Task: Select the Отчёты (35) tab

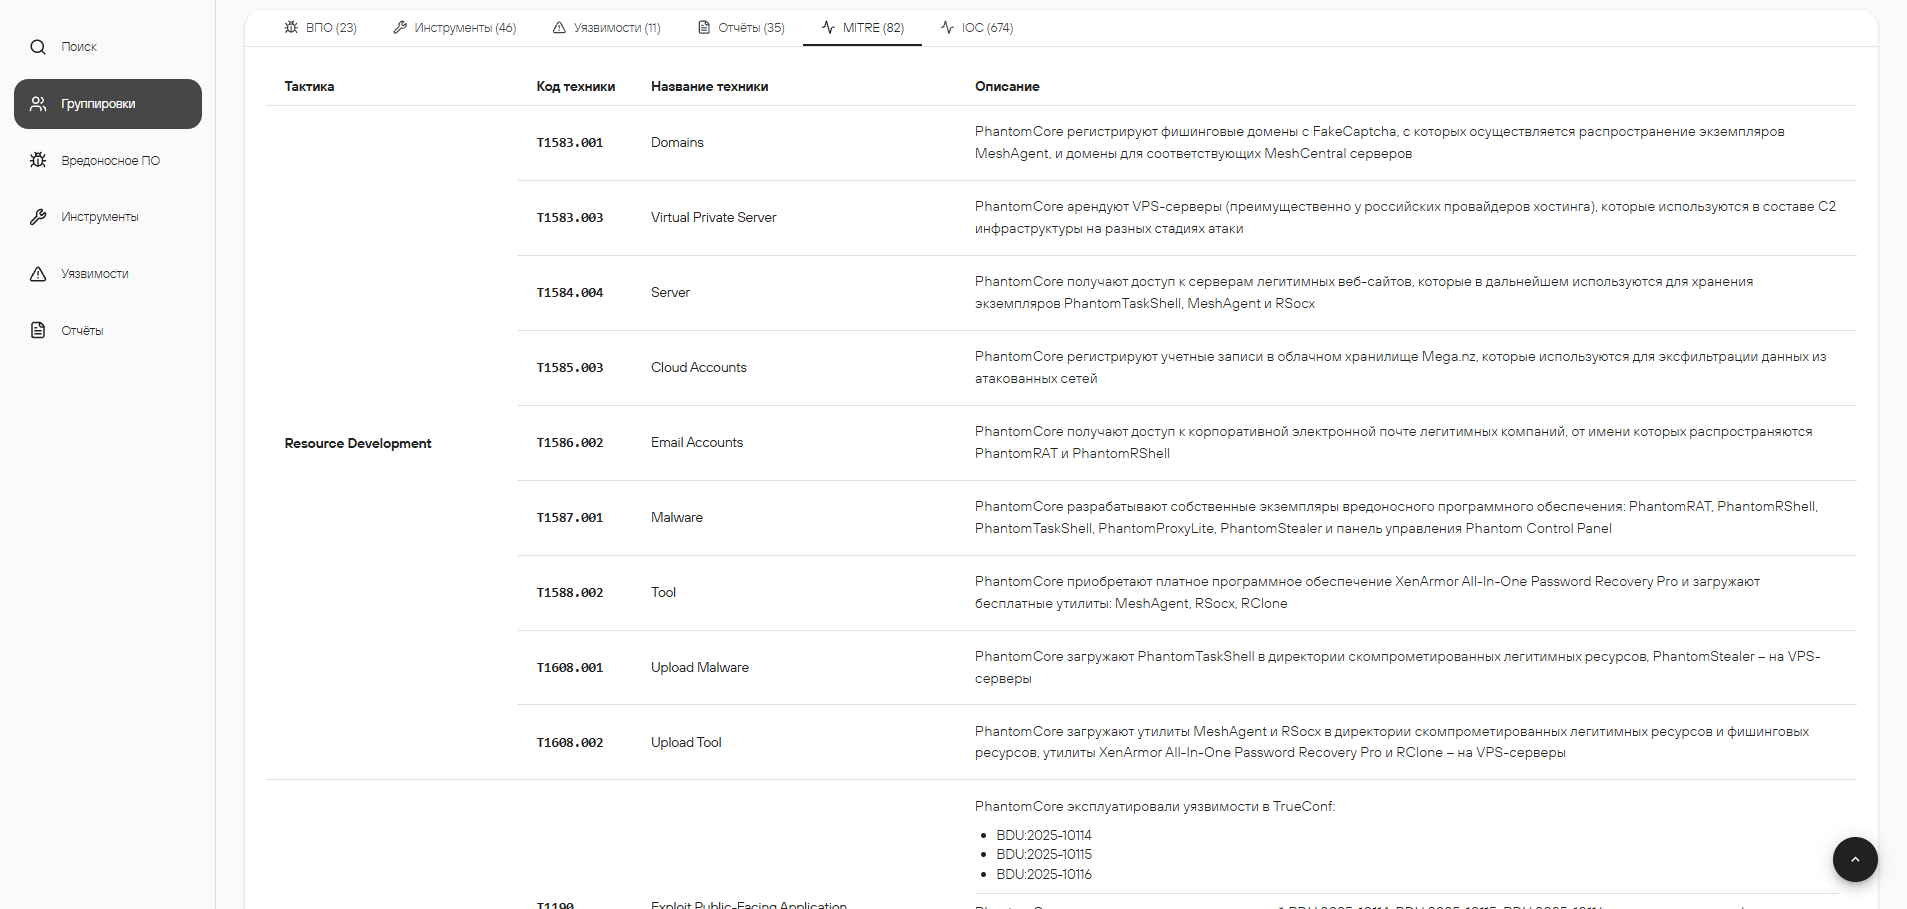Action: (x=741, y=28)
